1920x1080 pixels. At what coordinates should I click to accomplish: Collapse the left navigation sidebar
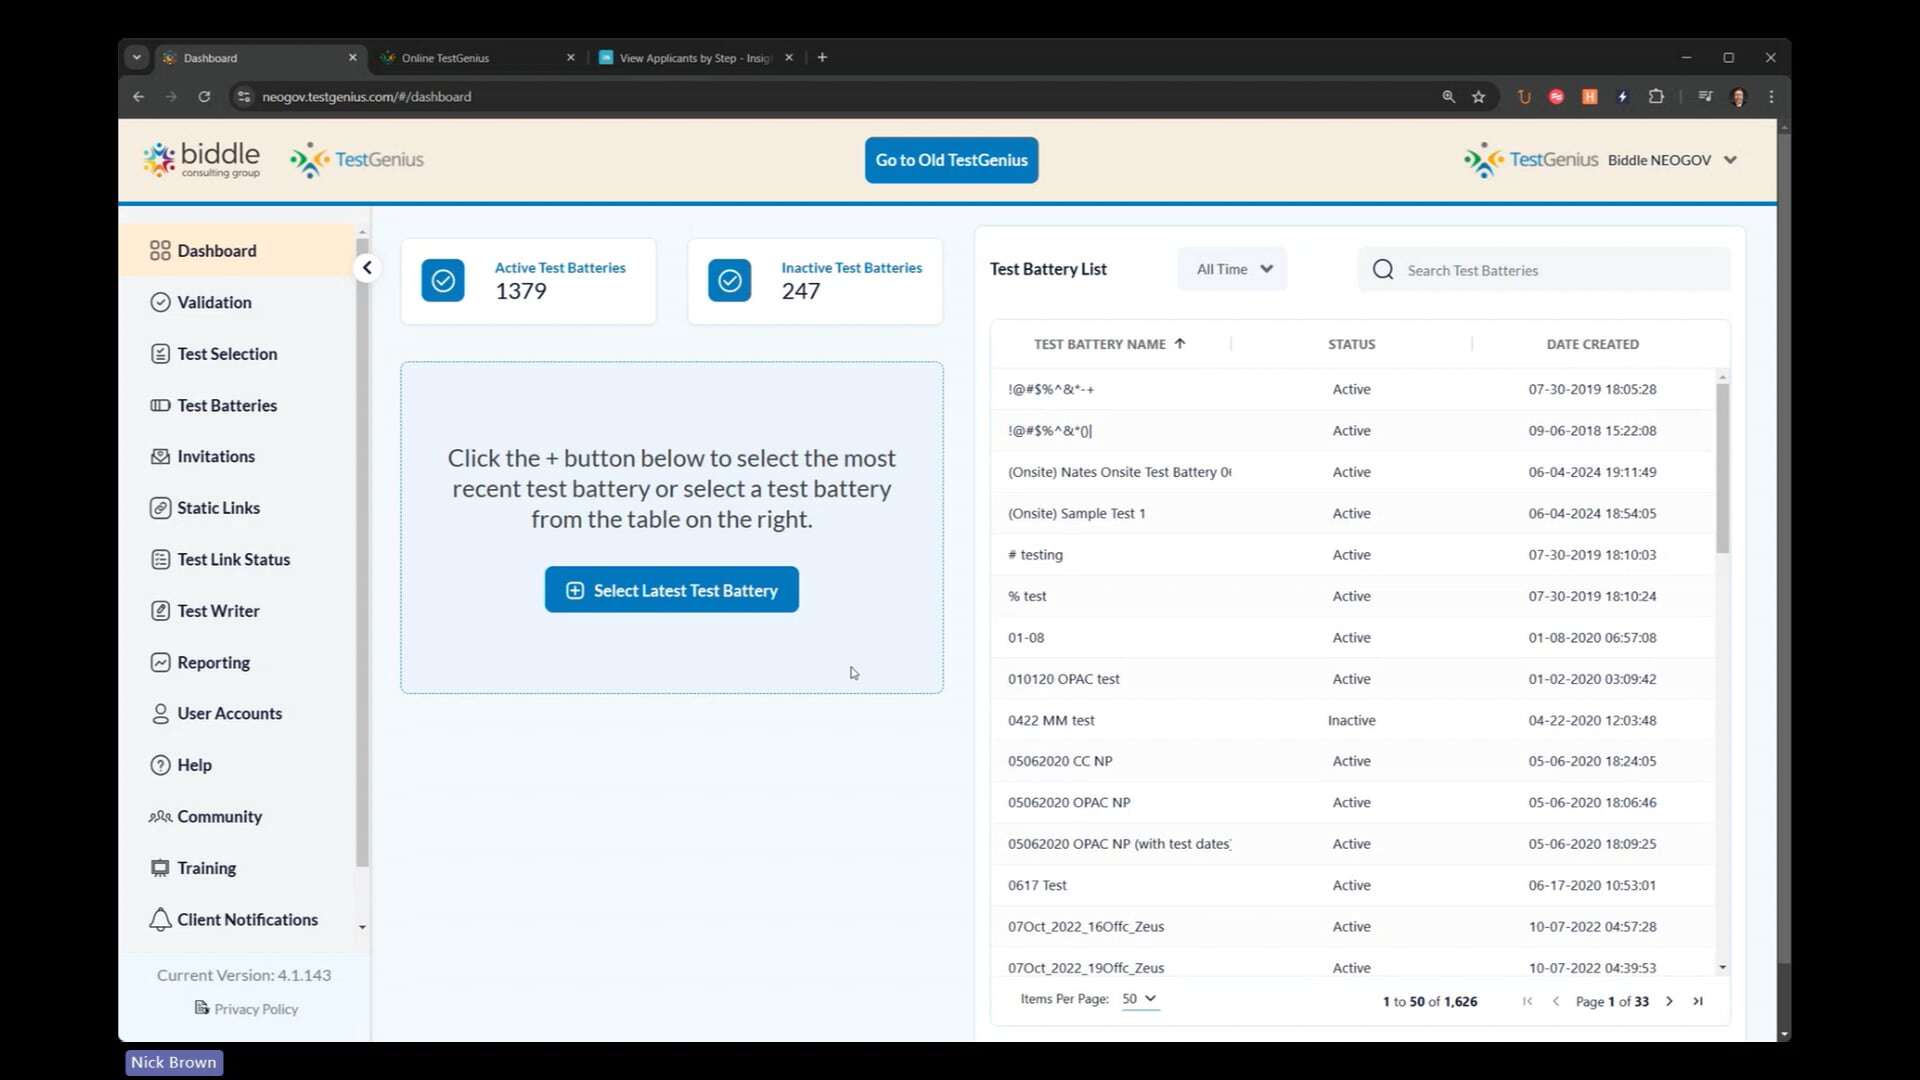[367, 269]
